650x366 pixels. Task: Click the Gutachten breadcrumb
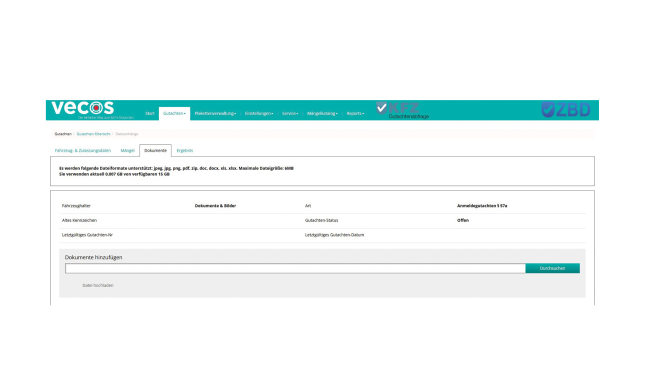pyautogui.click(x=63, y=134)
